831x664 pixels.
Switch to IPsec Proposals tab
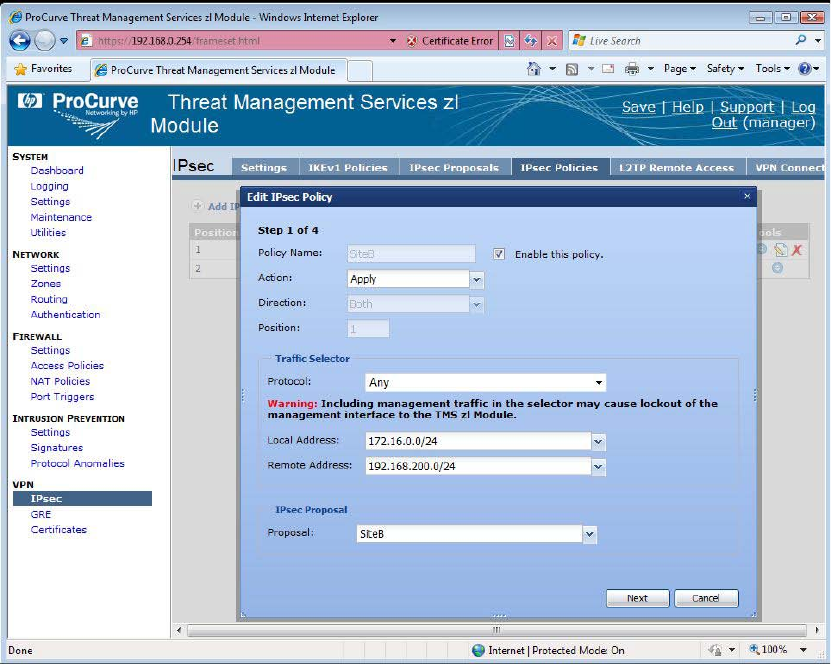(x=454, y=167)
